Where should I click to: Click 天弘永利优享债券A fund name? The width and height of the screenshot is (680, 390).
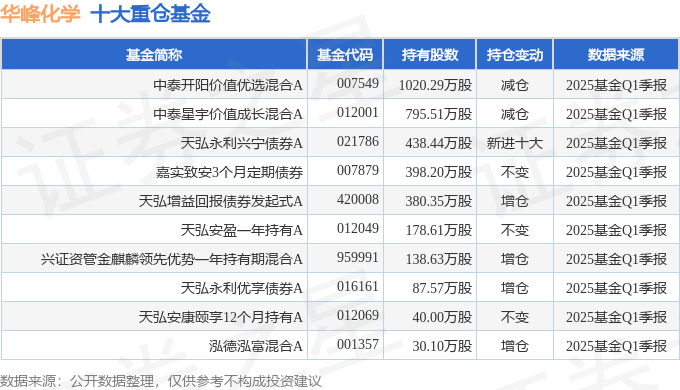click(x=242, y=288)
